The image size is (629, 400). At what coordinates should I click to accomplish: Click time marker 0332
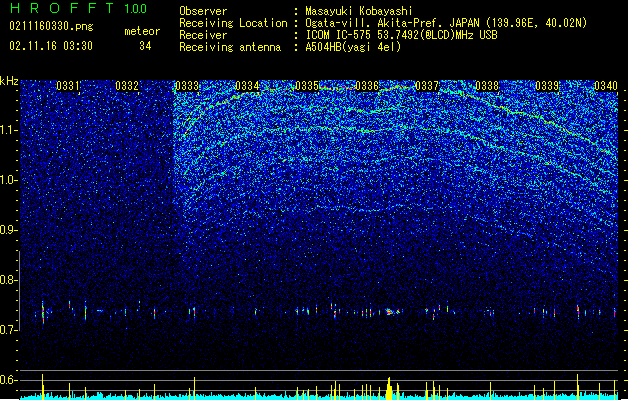127,86
